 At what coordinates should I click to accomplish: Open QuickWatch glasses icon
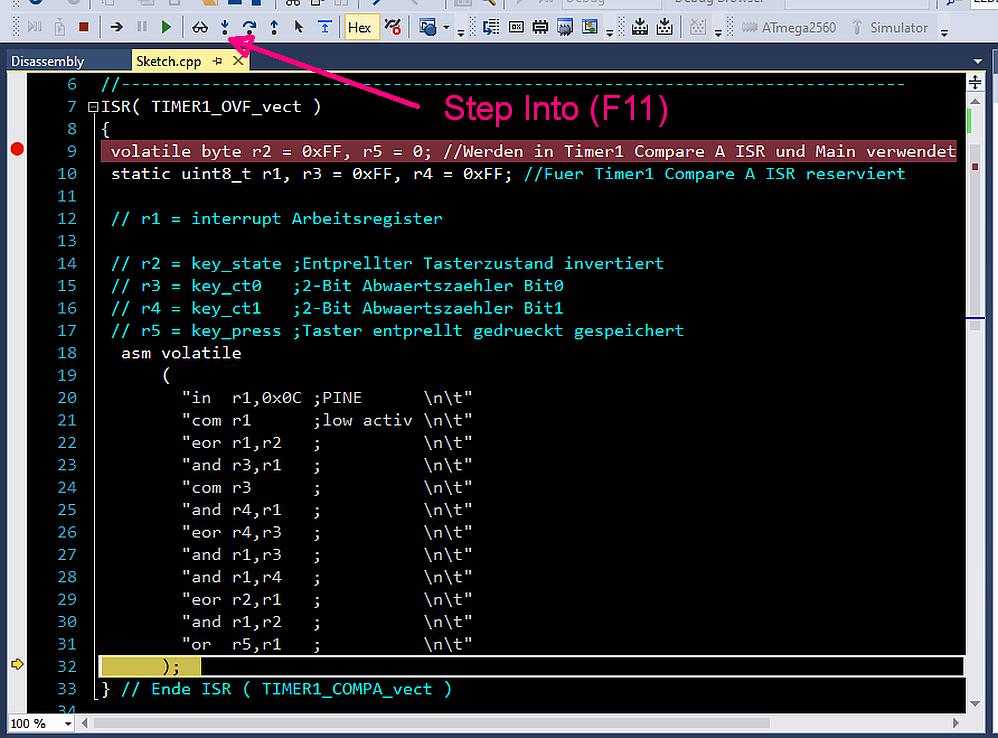click(x=200, y=27)
